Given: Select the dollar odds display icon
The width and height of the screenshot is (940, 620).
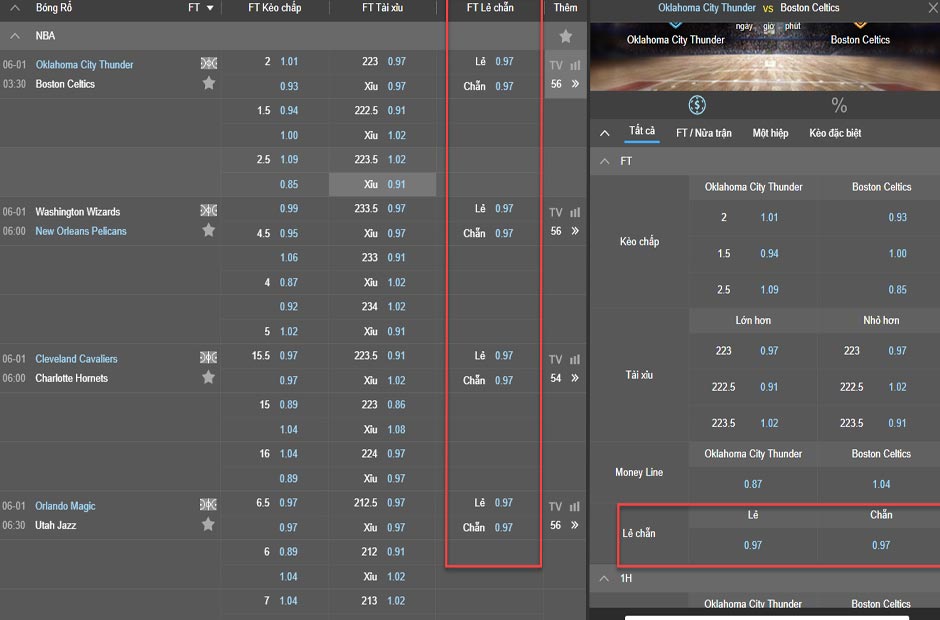Looking at the screenshot, I should pos(697,105).
